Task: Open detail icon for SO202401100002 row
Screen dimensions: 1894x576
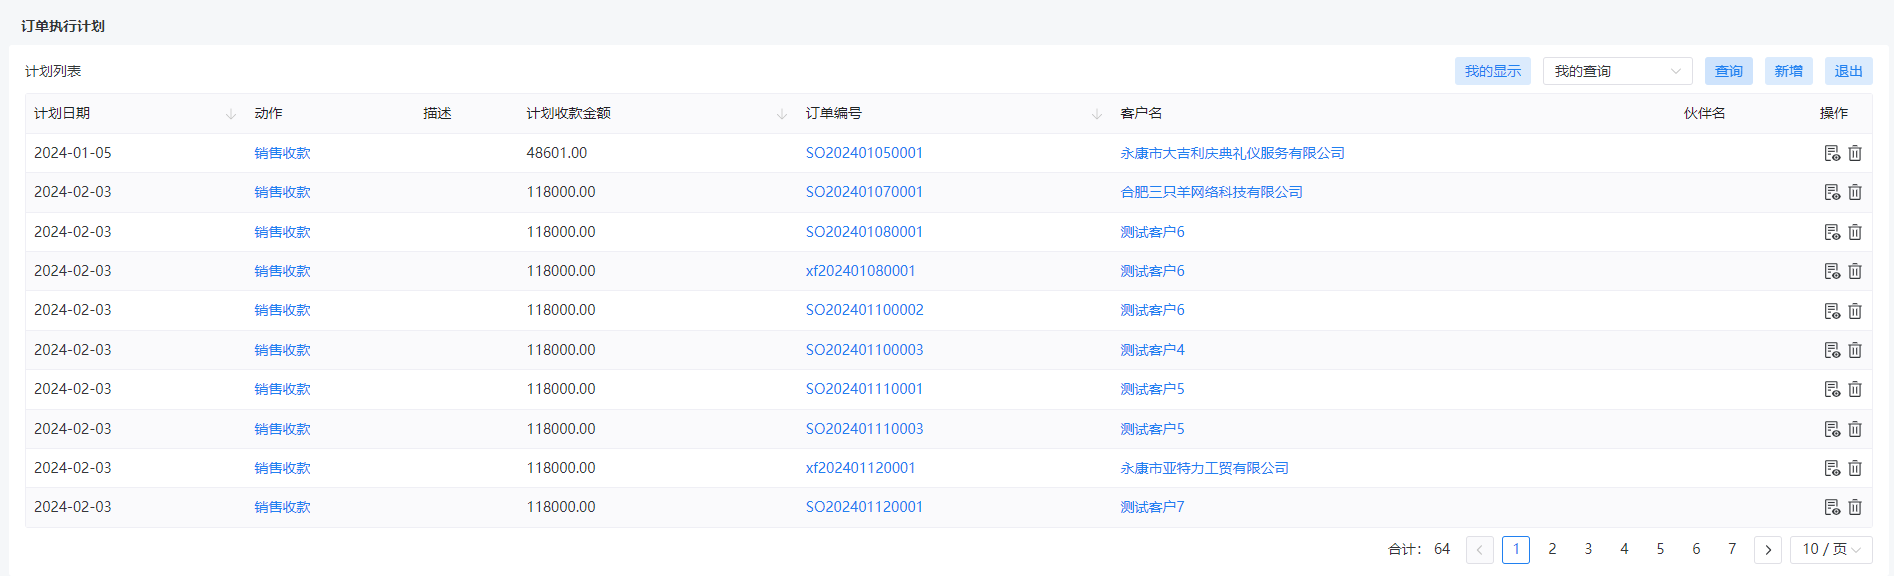Action: tap(1832, 311)
